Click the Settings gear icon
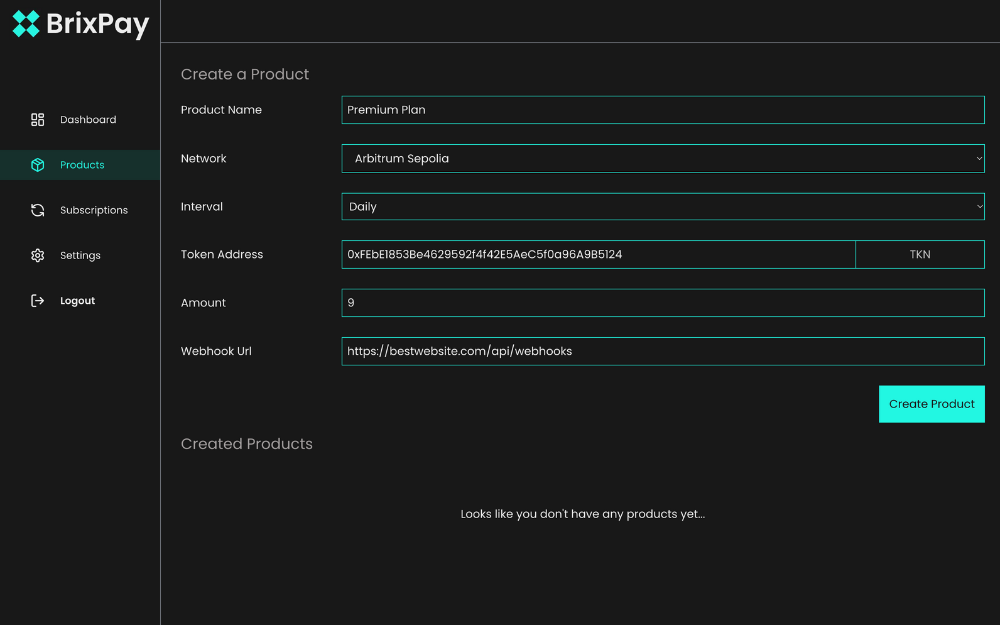Viewport: 1000px width, 625px height. coord(38,256)
